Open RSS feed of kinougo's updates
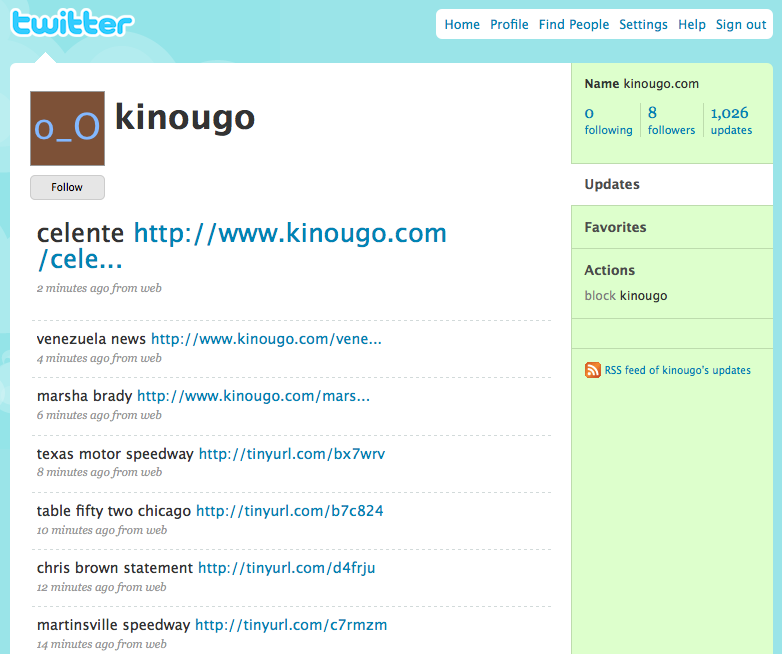Viewport: 782px width, 654px height. coord(677,370)
